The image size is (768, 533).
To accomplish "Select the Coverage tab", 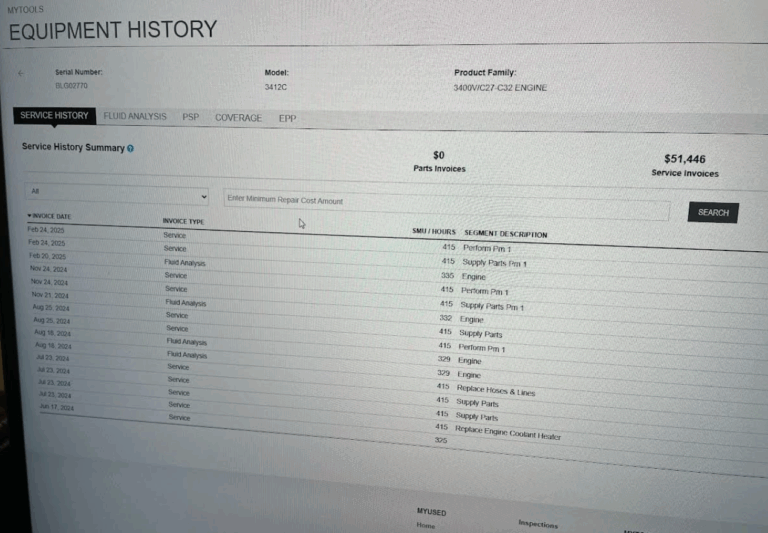I will click(x=238, y=118).
